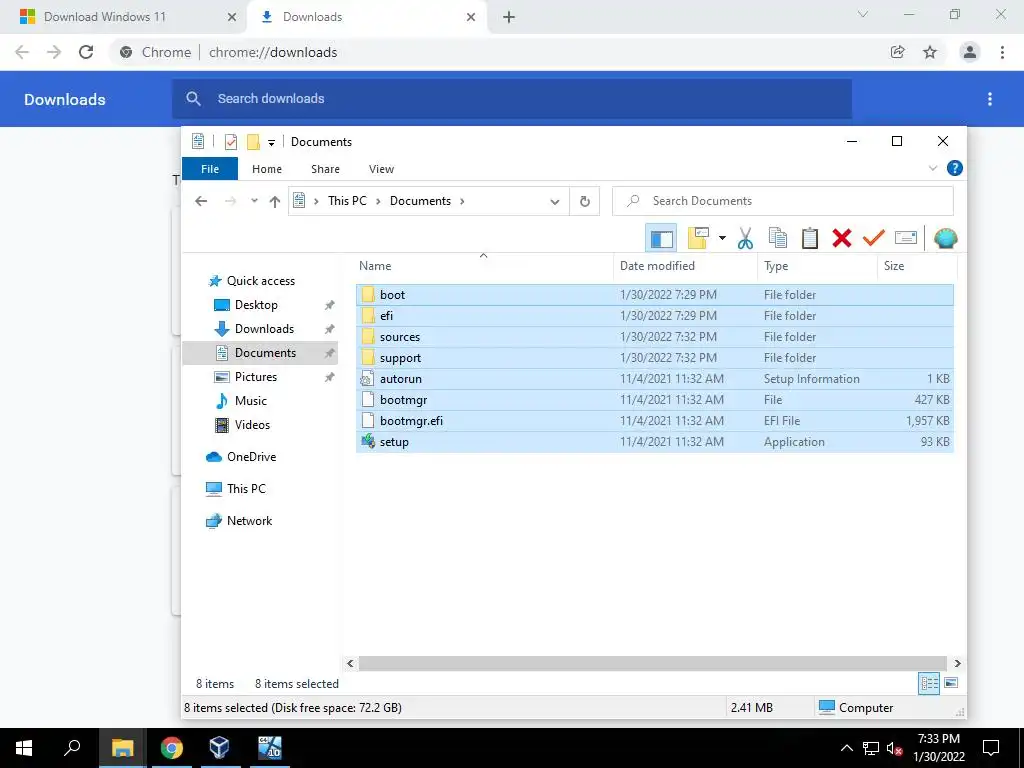Image resolution: width=1024 pixels, height=768 pixels.
Task: Open Windows Start menu
Action: pyautogui.click(x=24, y=748)
